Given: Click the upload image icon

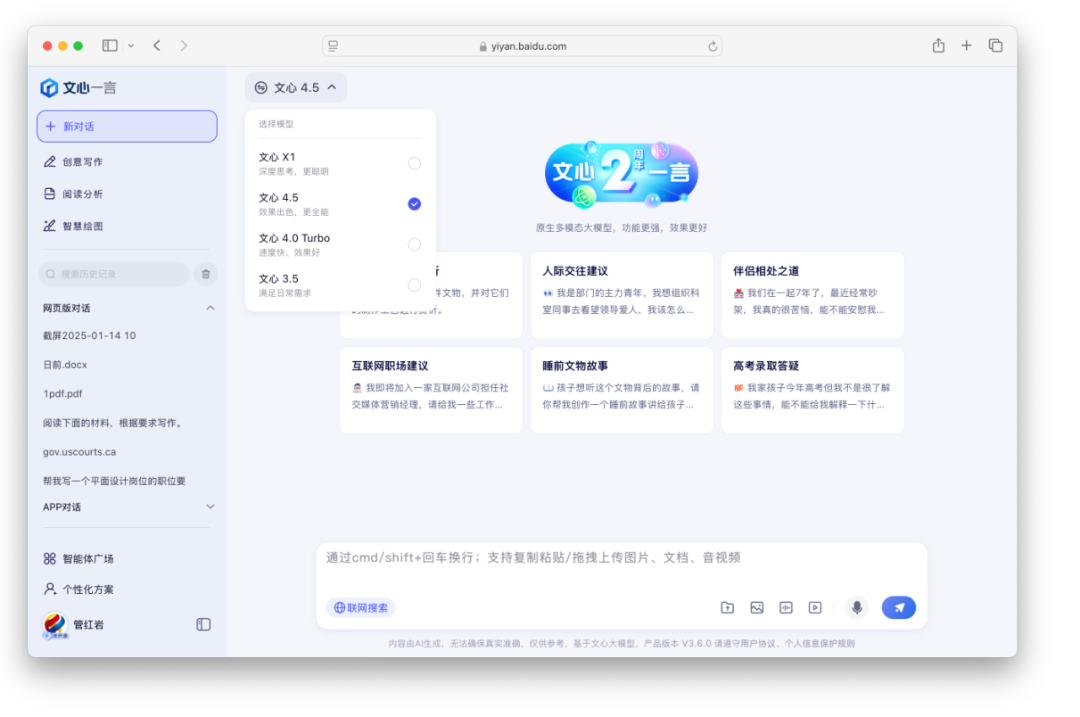Looking at the screenshot, I should point(757,607).
